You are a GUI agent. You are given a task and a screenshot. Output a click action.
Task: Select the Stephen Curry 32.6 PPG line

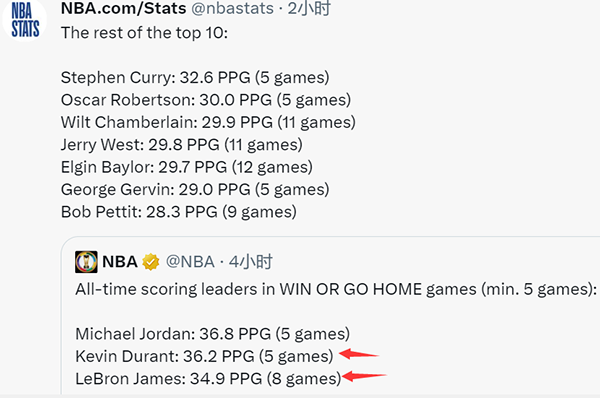point(195,78)
